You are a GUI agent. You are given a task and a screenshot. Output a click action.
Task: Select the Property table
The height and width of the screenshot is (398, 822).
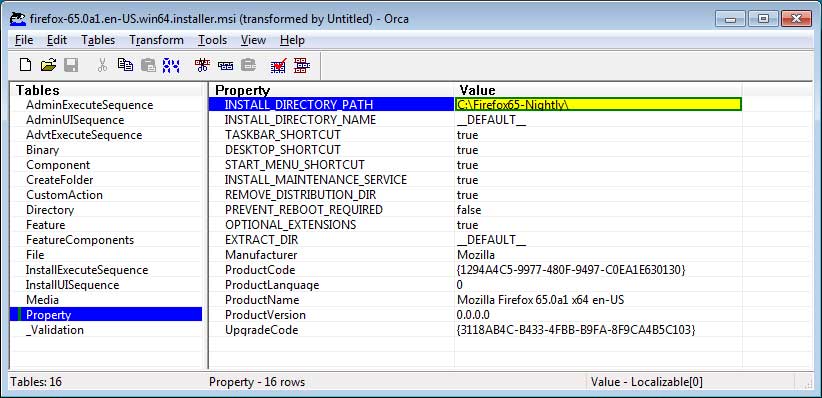[106, 315]
